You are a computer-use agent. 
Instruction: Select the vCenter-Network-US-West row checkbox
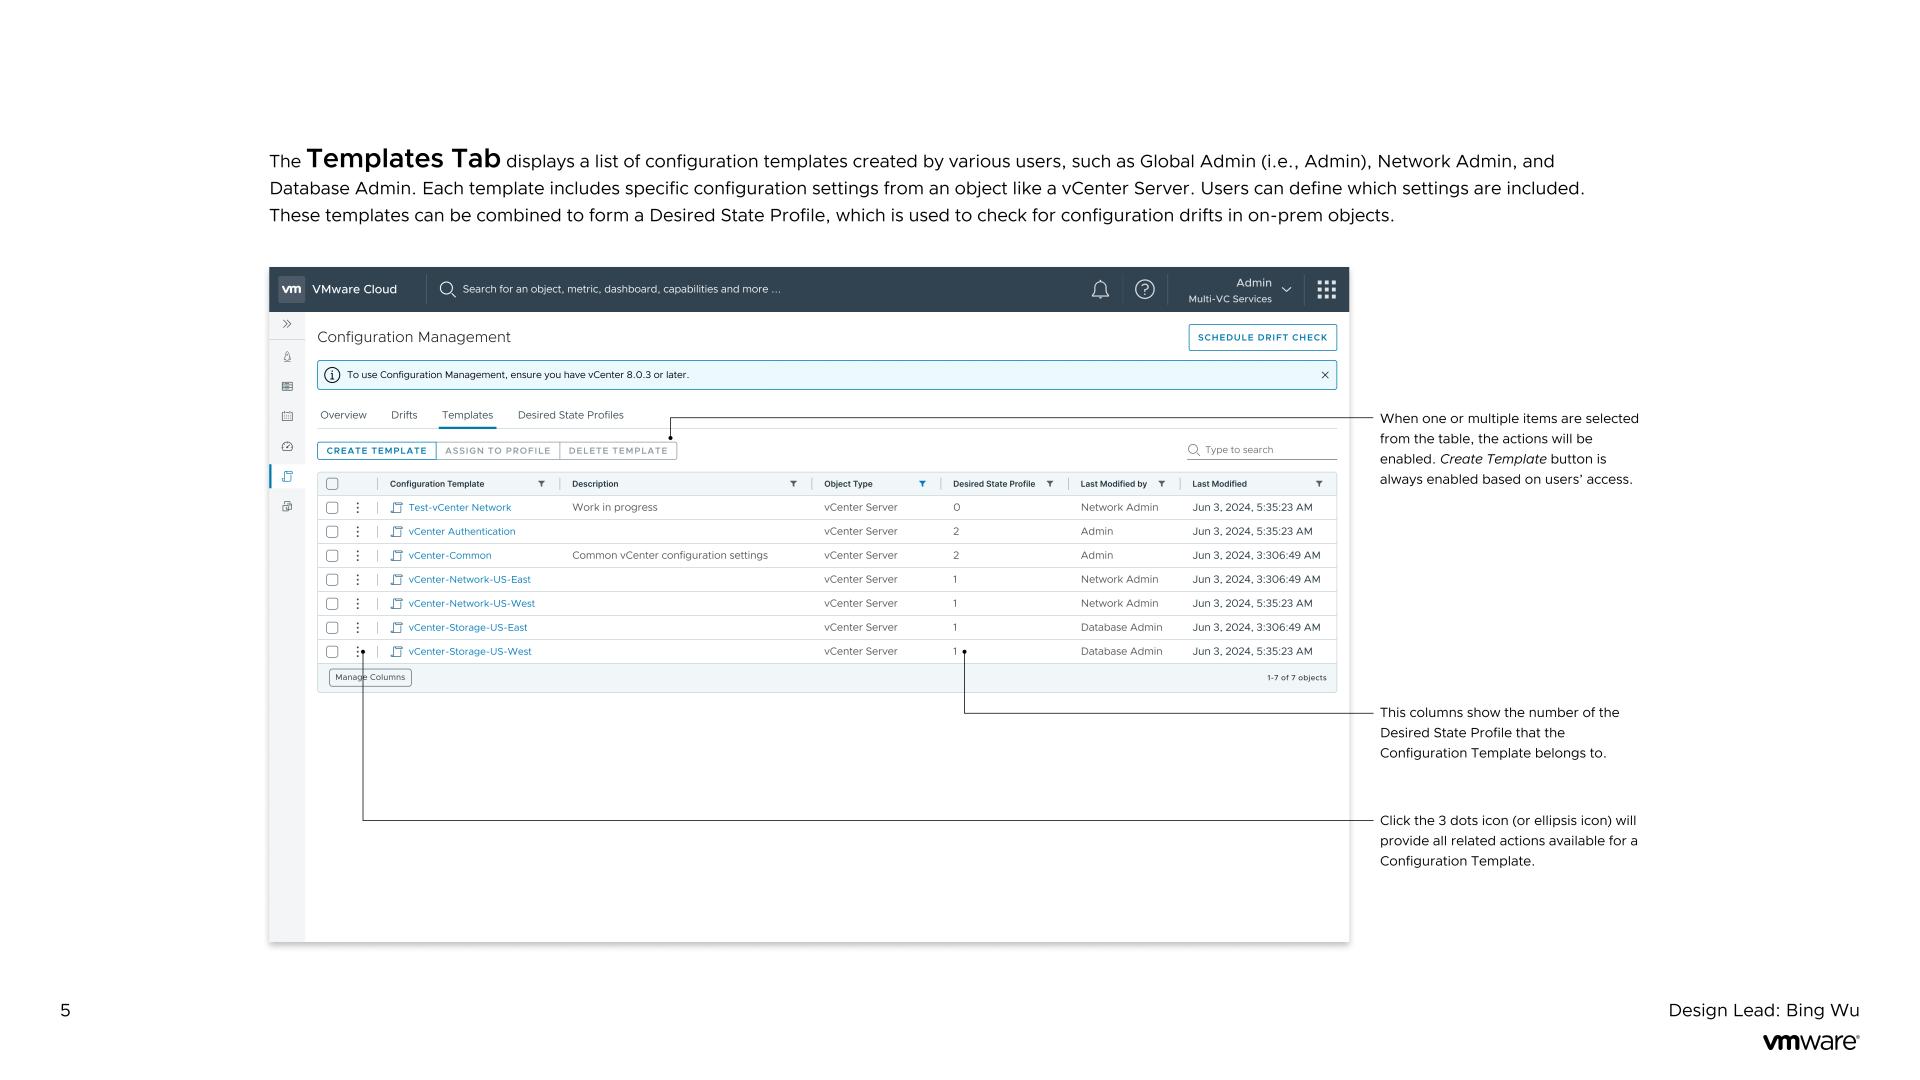332,603
